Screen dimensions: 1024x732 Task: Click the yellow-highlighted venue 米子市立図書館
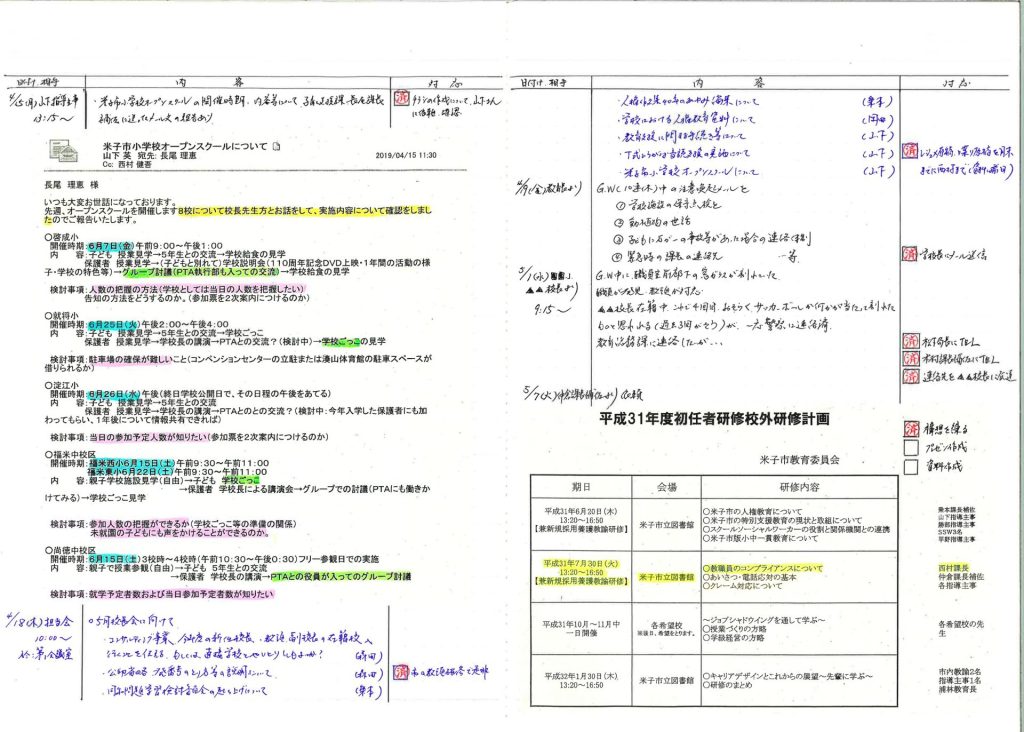pyautogui.click(x=666, y=577)
